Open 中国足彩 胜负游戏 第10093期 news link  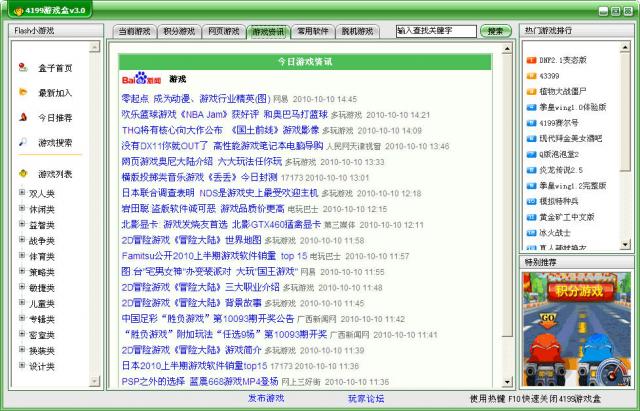tap(208, 319)
